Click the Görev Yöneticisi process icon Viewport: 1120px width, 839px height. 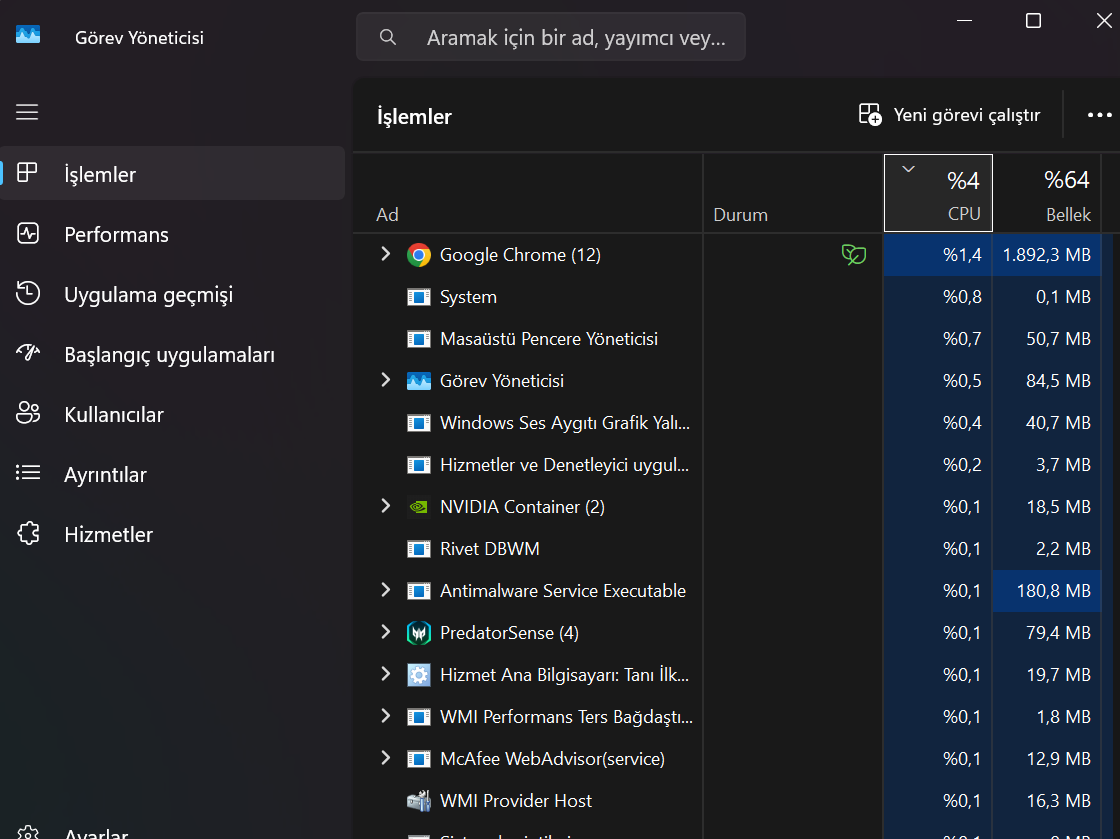click(419, 381)
